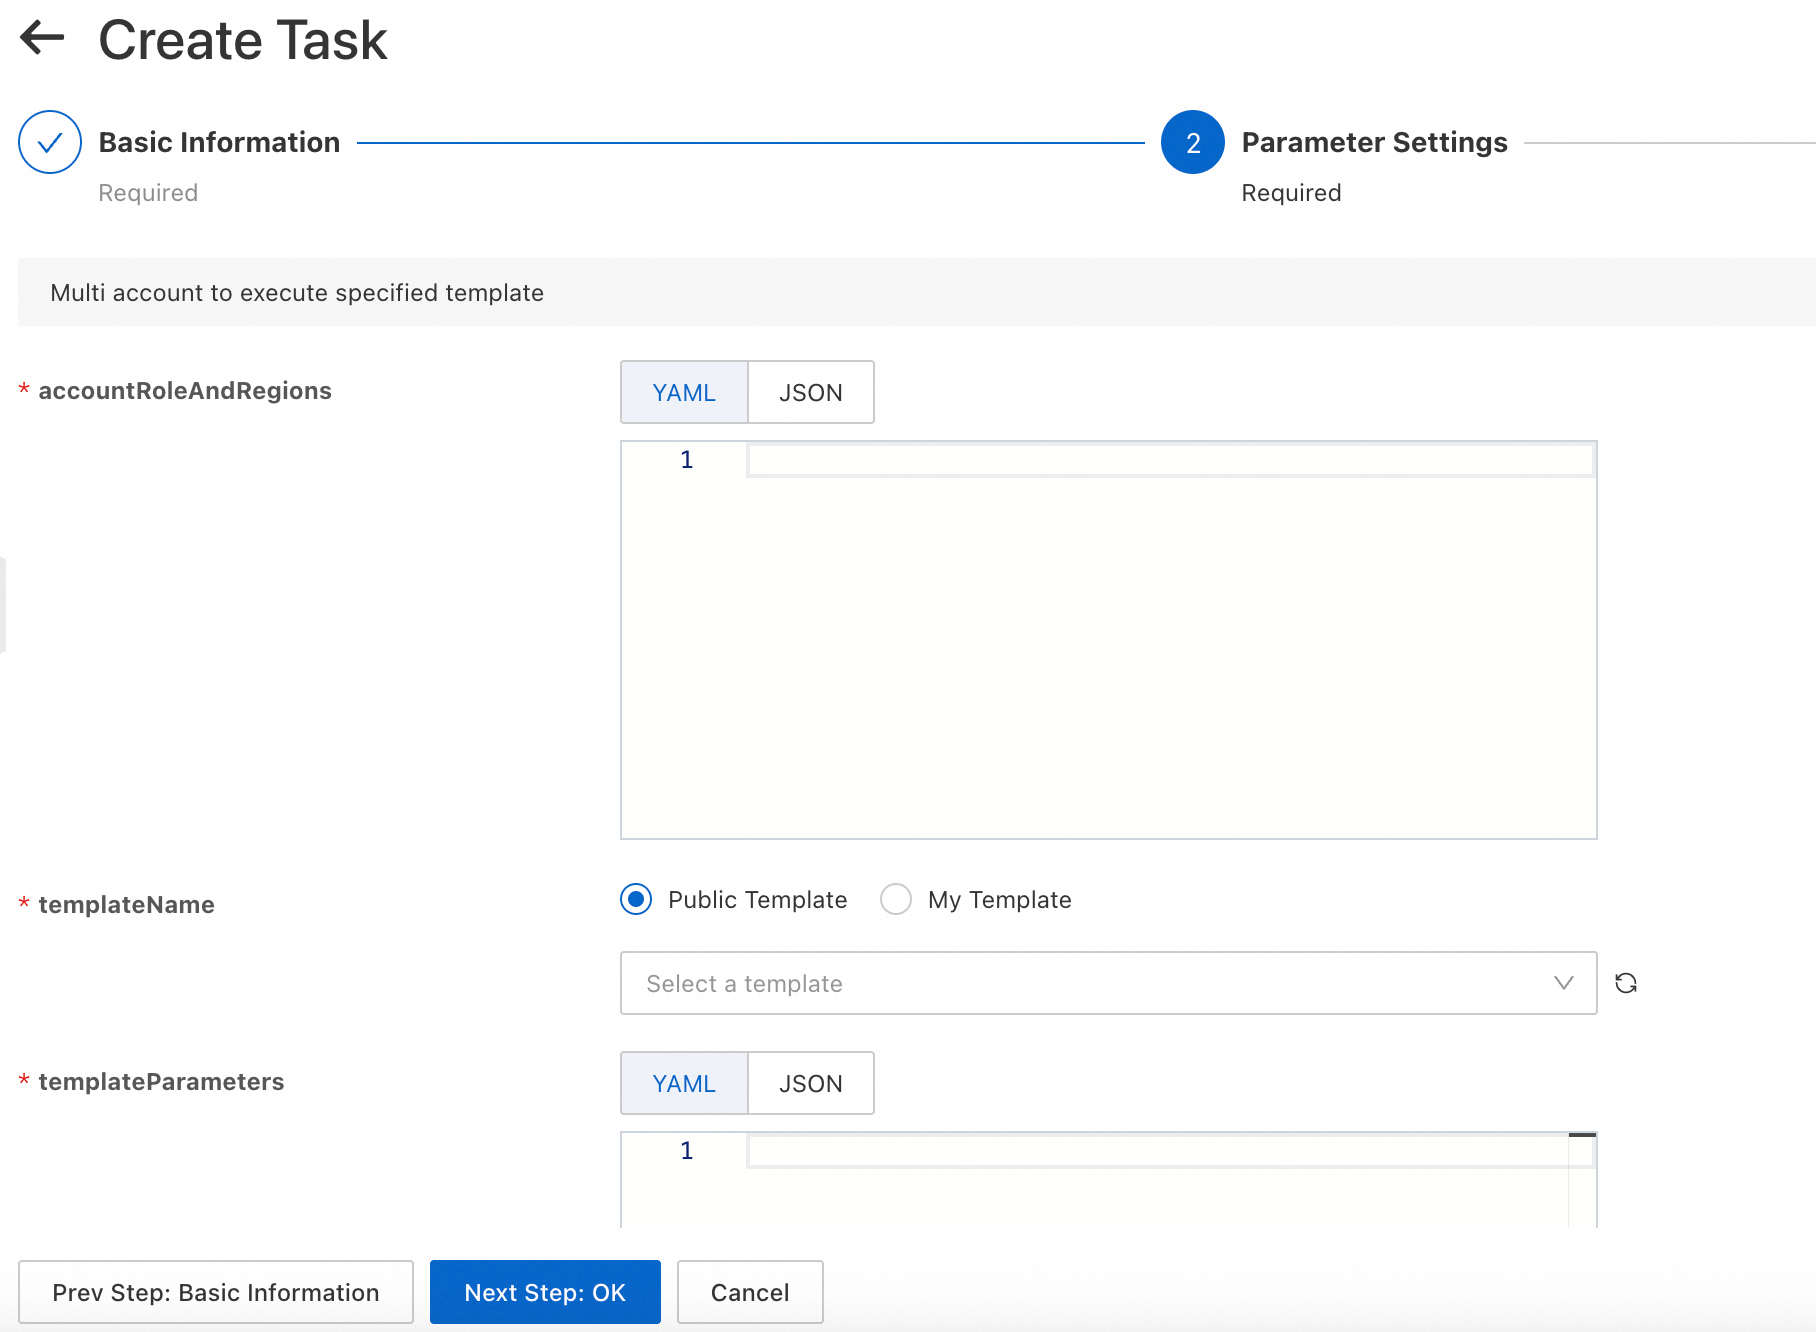Focus the templateParameters code editor line
The height and width of the screenshot is (1332, 1816).
point(1156,1152)
